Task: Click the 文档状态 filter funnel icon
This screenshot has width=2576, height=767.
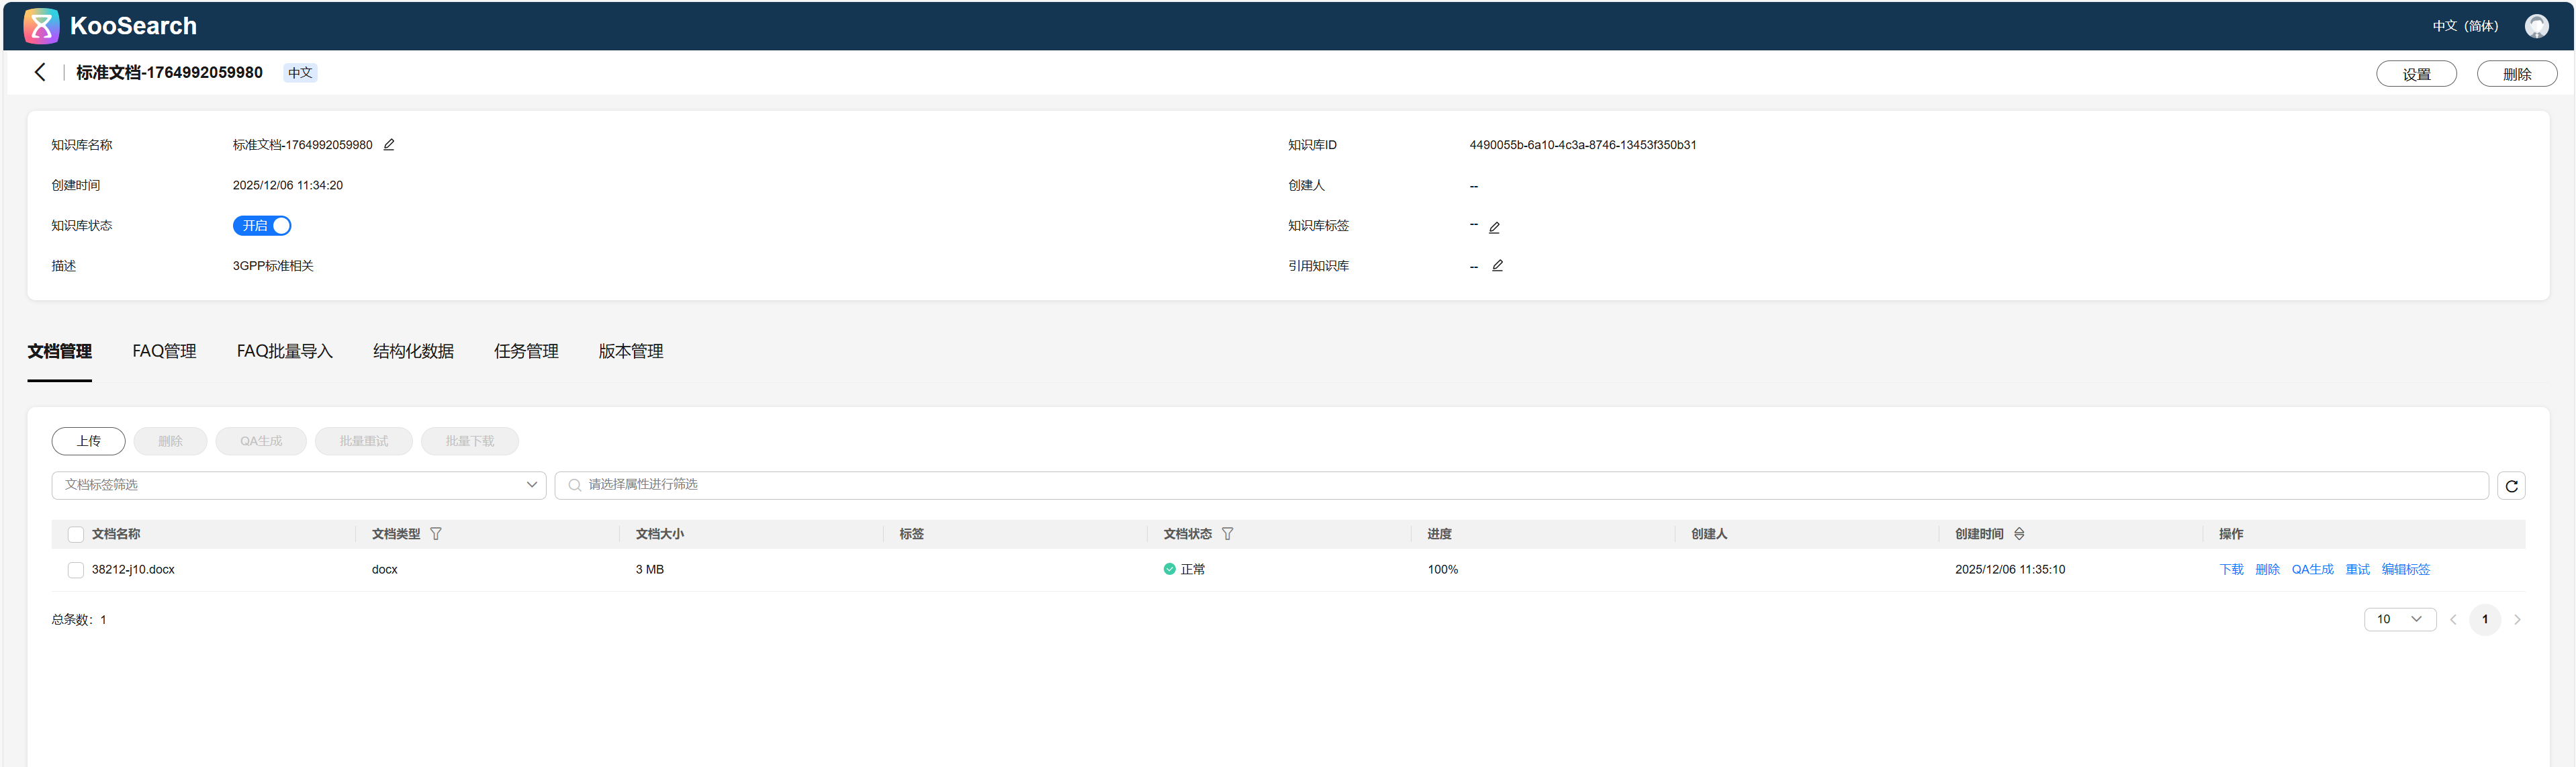Action: 1227,534
